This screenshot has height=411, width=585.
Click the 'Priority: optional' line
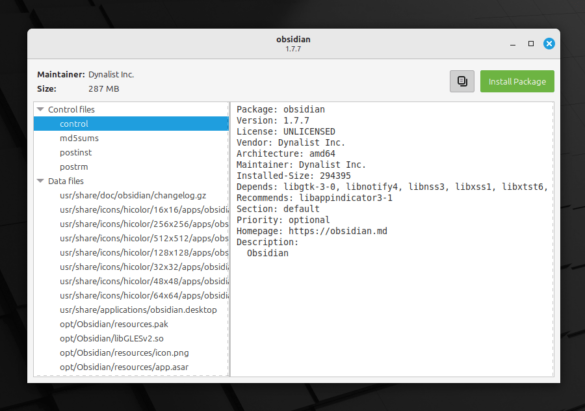pos(283,220)
